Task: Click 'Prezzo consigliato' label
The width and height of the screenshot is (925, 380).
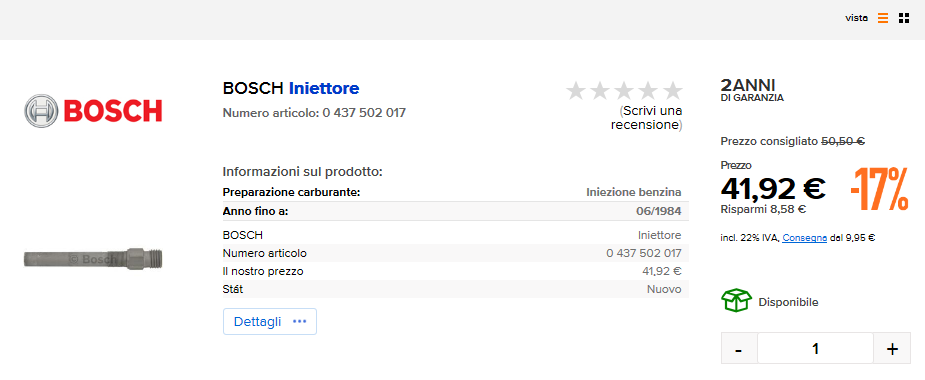Action: point(769,142)
